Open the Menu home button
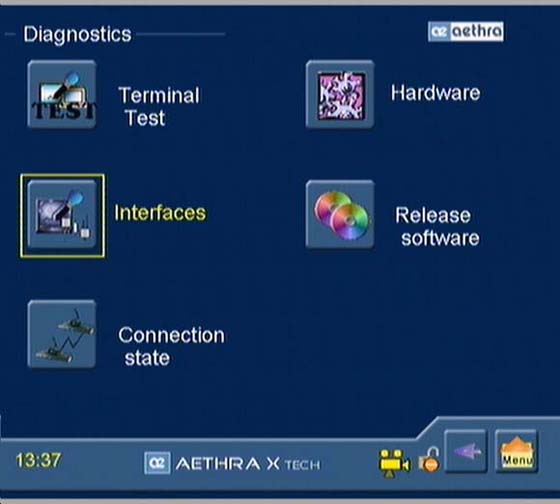 pos(516,451)
